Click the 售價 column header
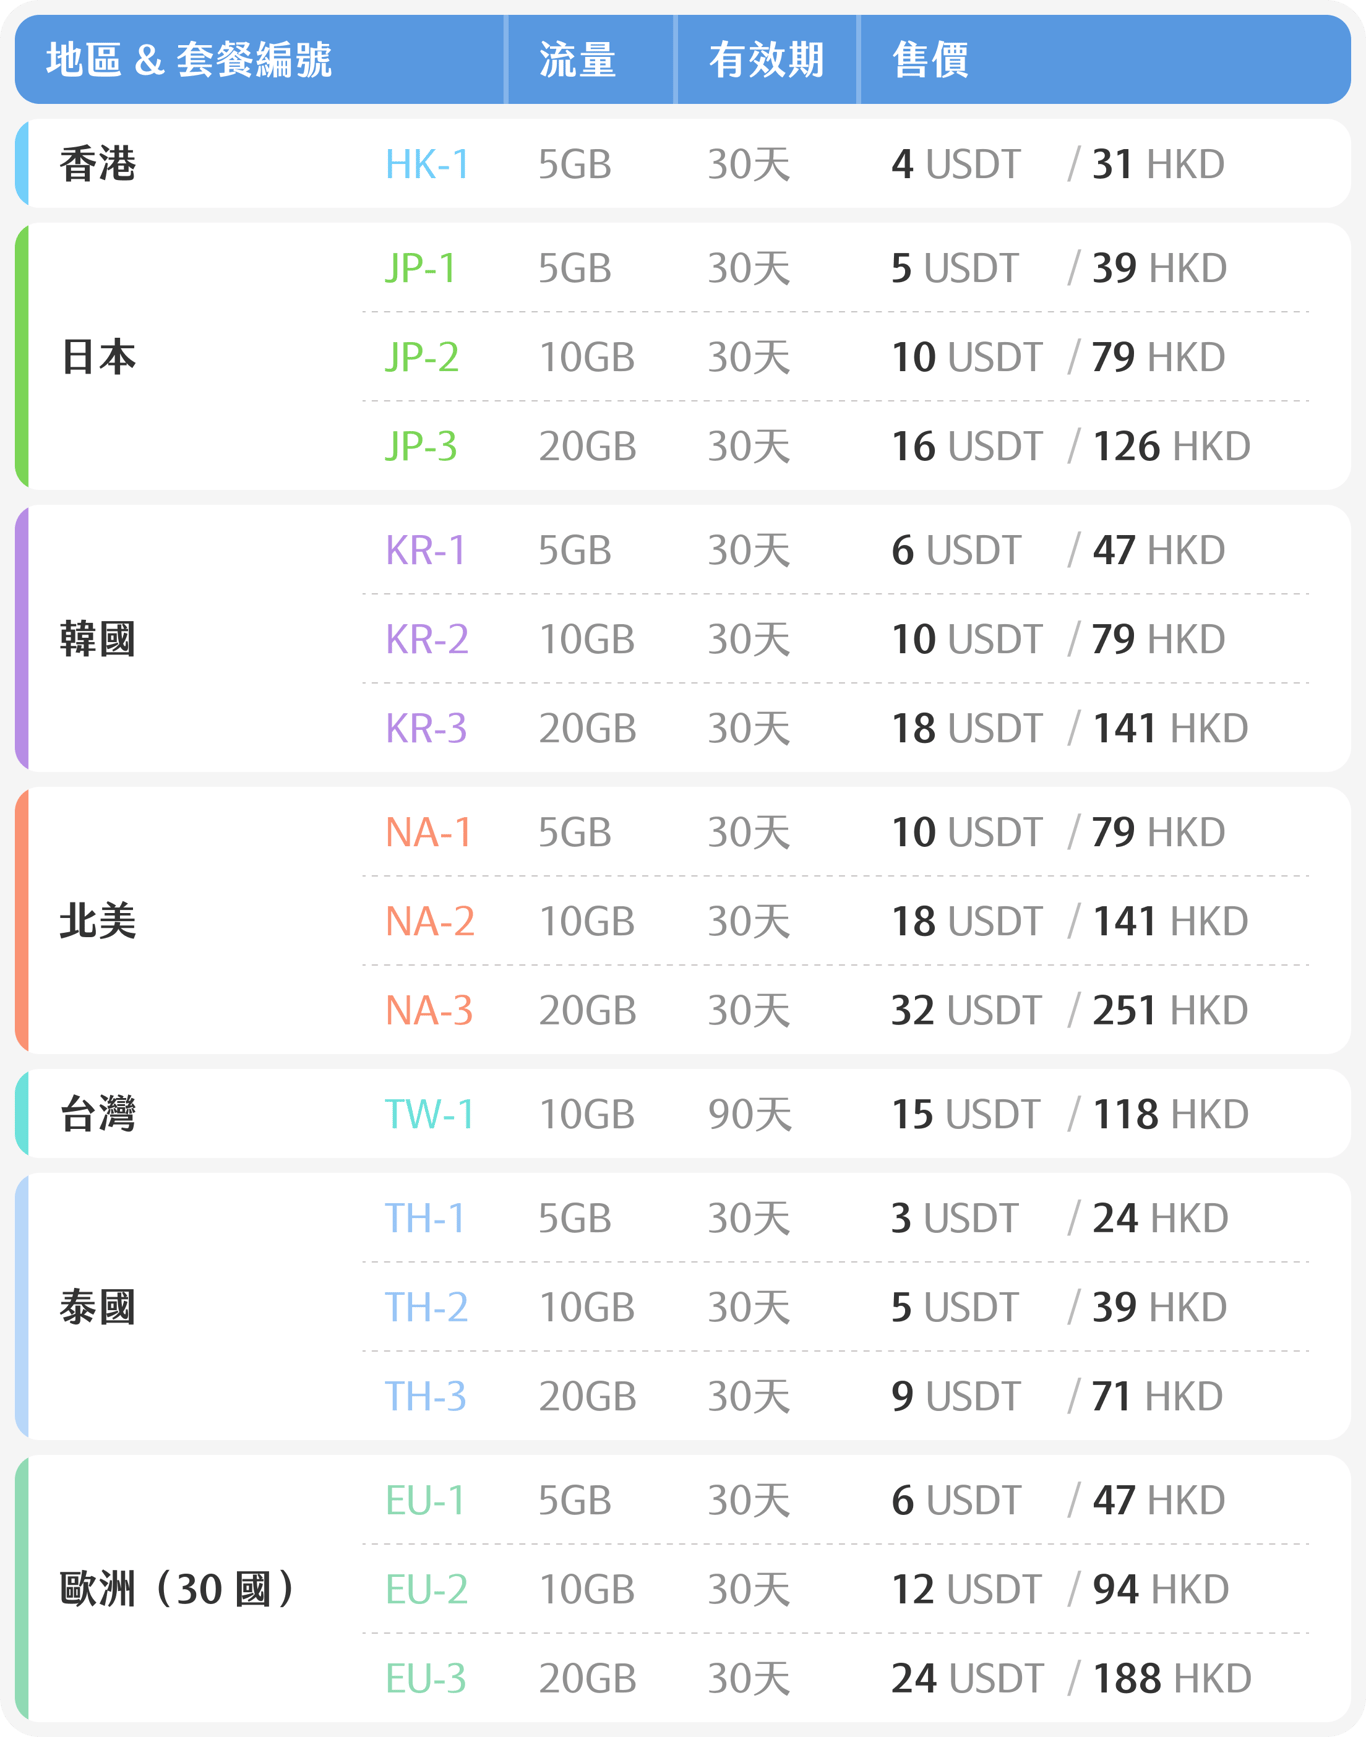The height and width of the screenshot is (1737, 1366). 930,60
